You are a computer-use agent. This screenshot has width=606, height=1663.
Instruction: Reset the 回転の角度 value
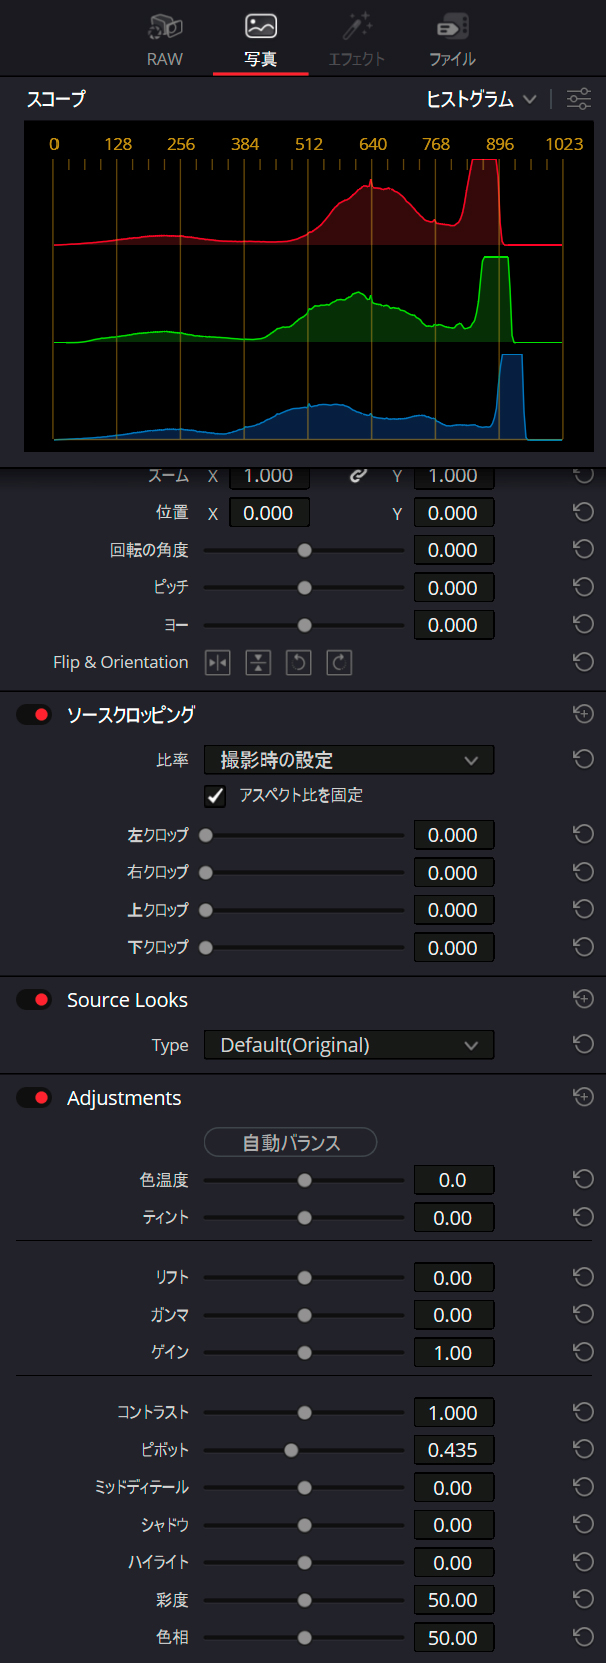tap(583, 550)
